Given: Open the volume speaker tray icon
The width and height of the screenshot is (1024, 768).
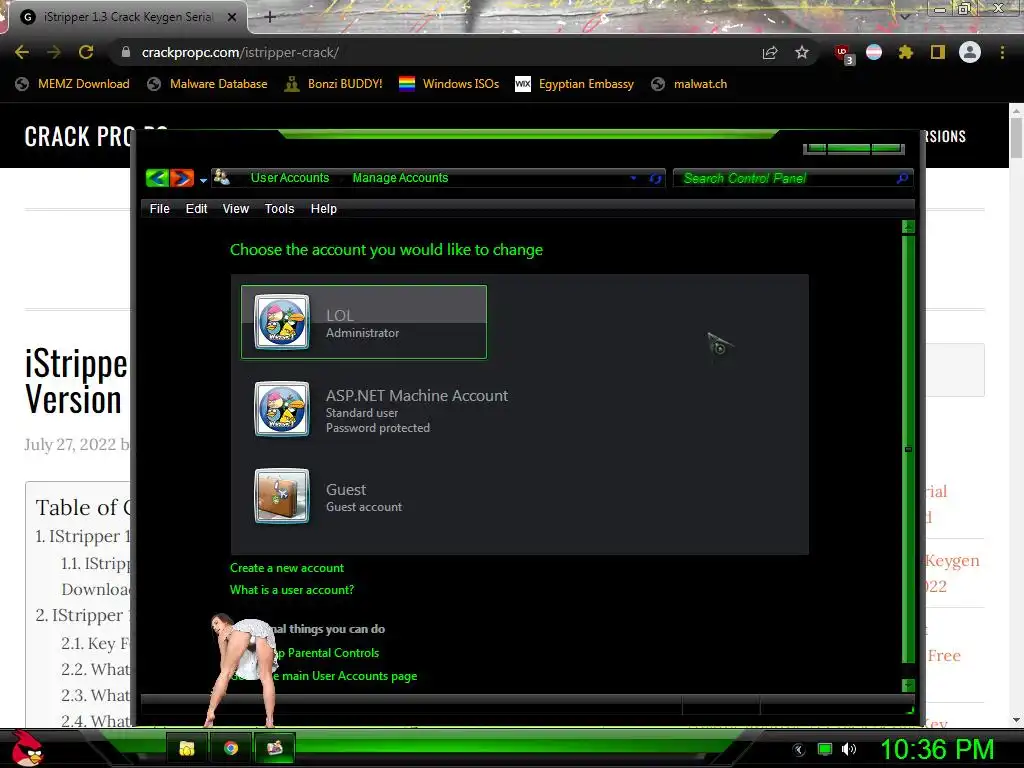Looking at the screenshot, I should [849, 749].
